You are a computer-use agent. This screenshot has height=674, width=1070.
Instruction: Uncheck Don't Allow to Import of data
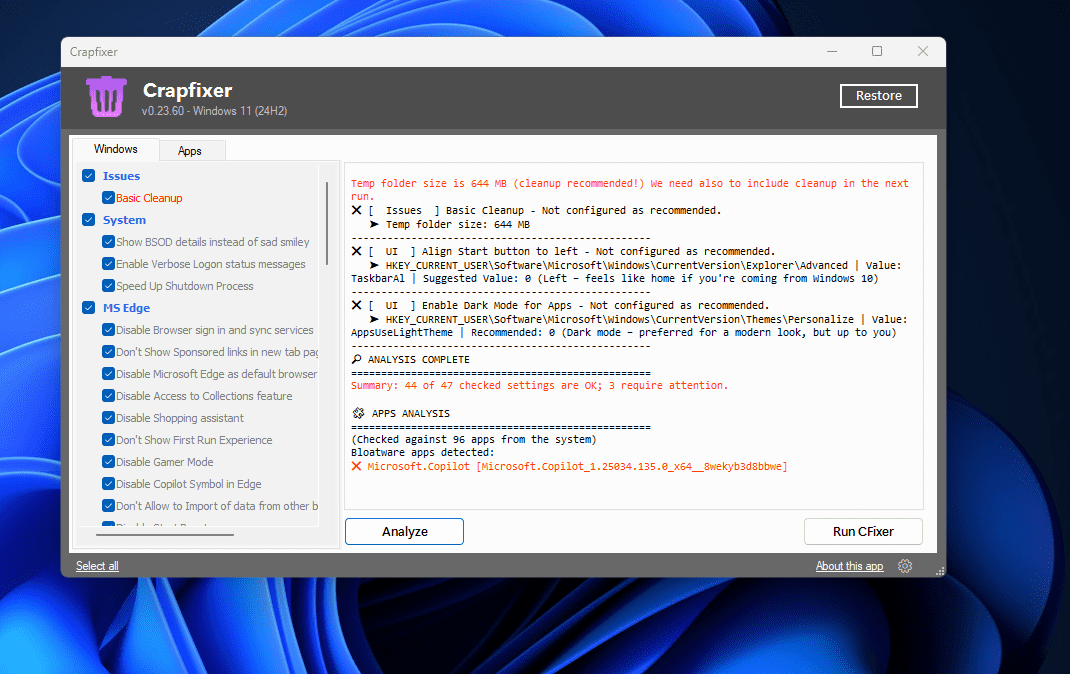pyautogui.click(x=109, y=506)
